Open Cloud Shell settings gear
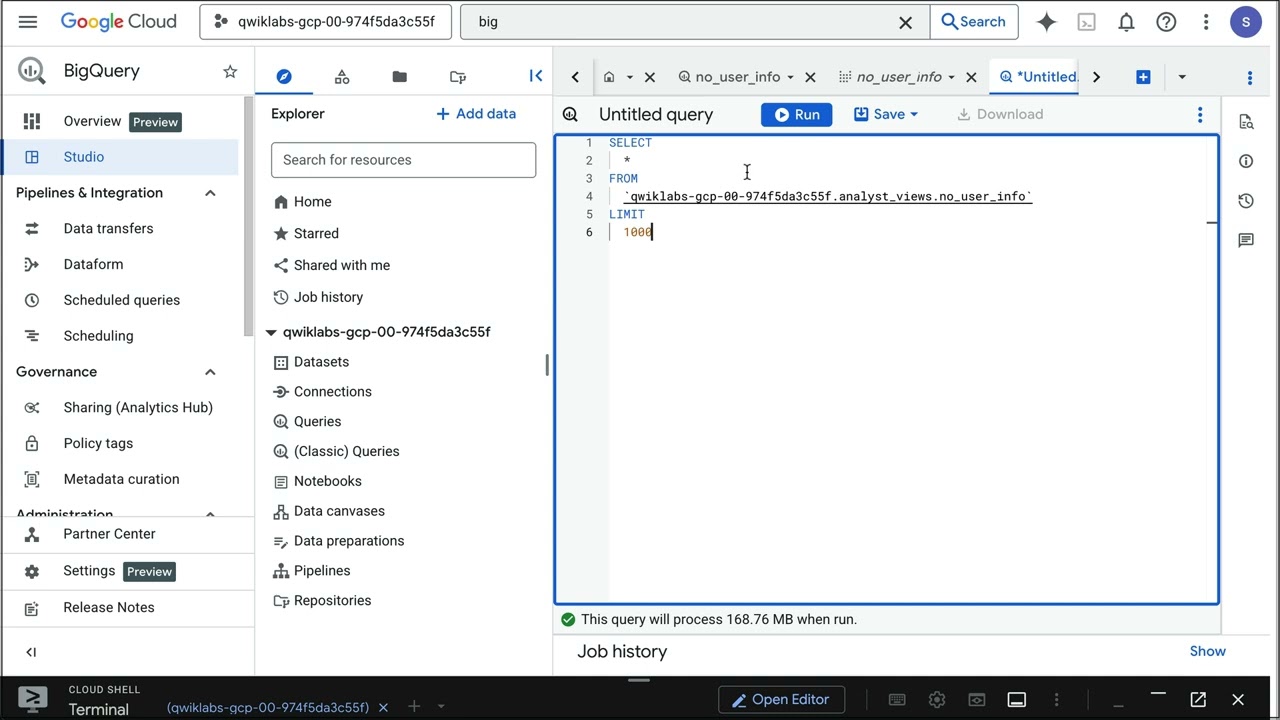 click(x=937, y=700)
